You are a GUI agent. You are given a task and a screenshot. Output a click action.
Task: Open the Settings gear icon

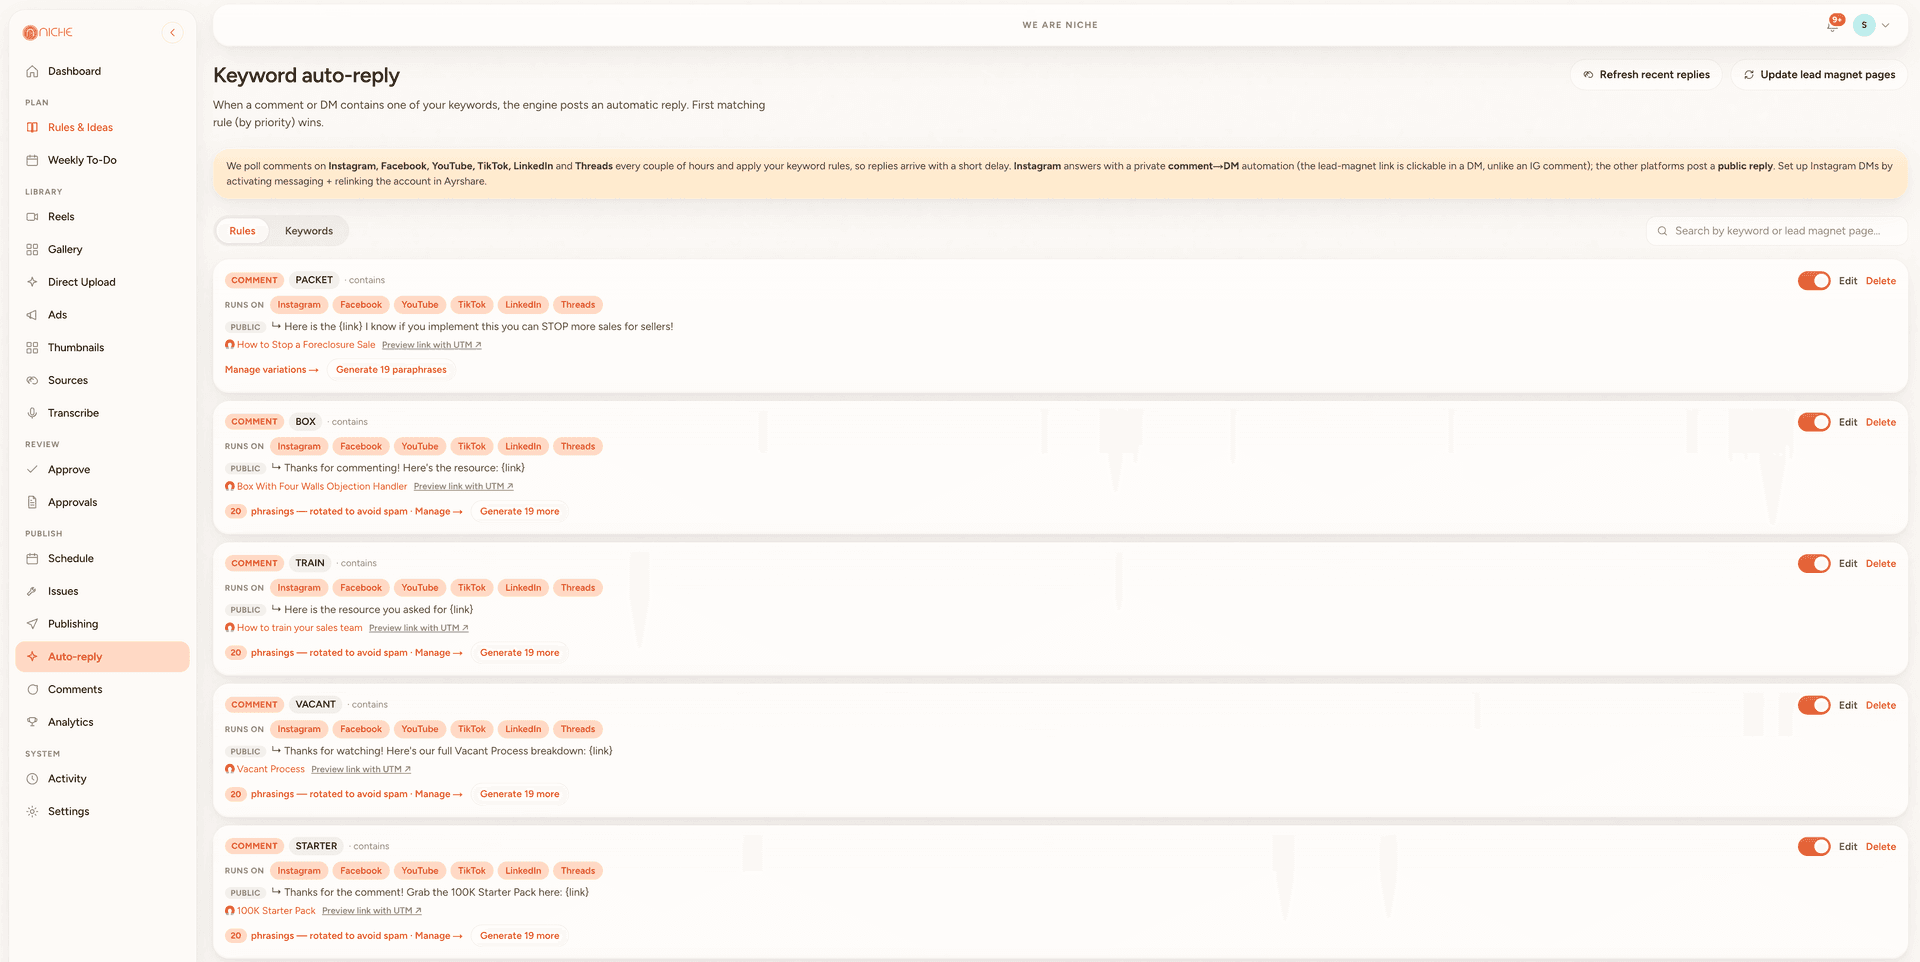pyautogui.click(x=32, y=812)
